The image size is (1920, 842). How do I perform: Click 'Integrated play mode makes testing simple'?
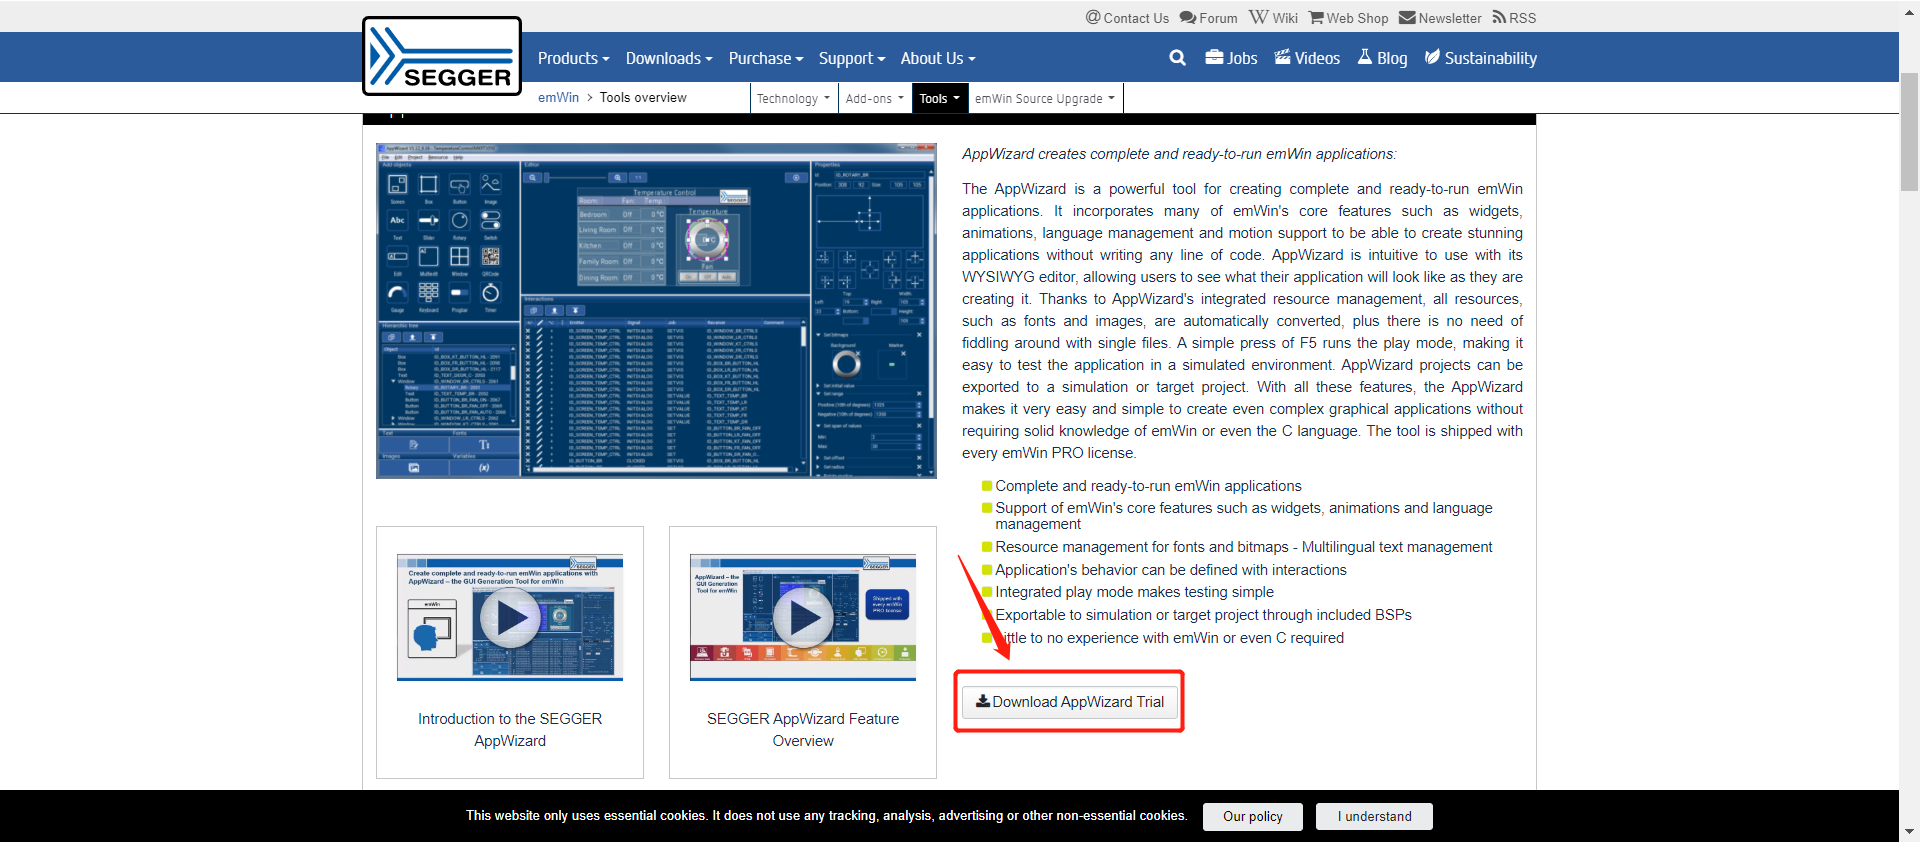(x=1134, y=592)
